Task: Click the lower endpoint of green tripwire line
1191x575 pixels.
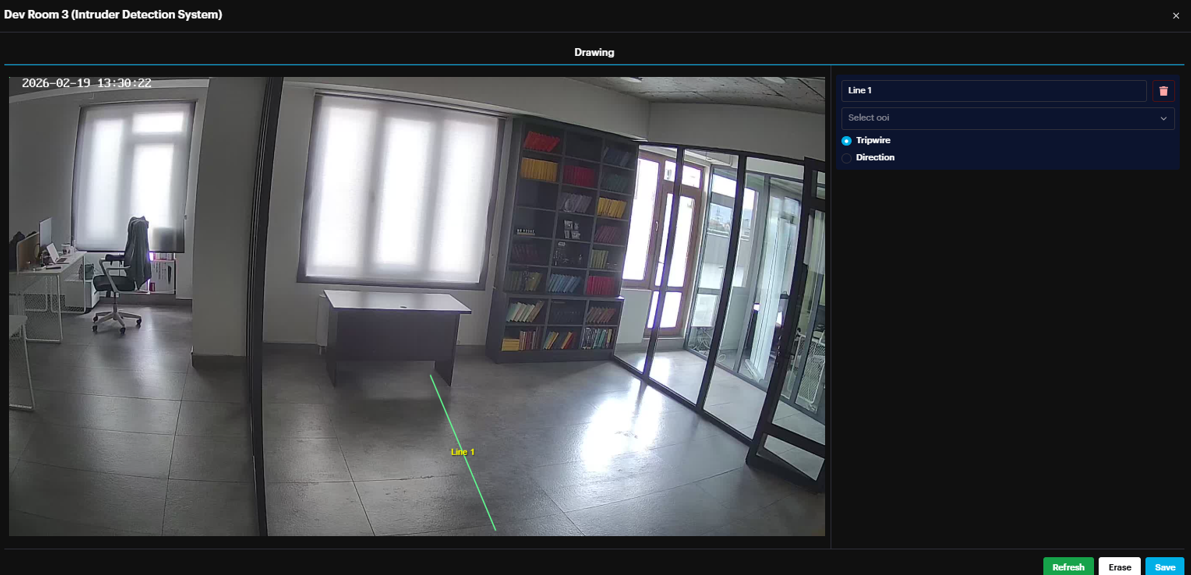Action: [495, 529]
